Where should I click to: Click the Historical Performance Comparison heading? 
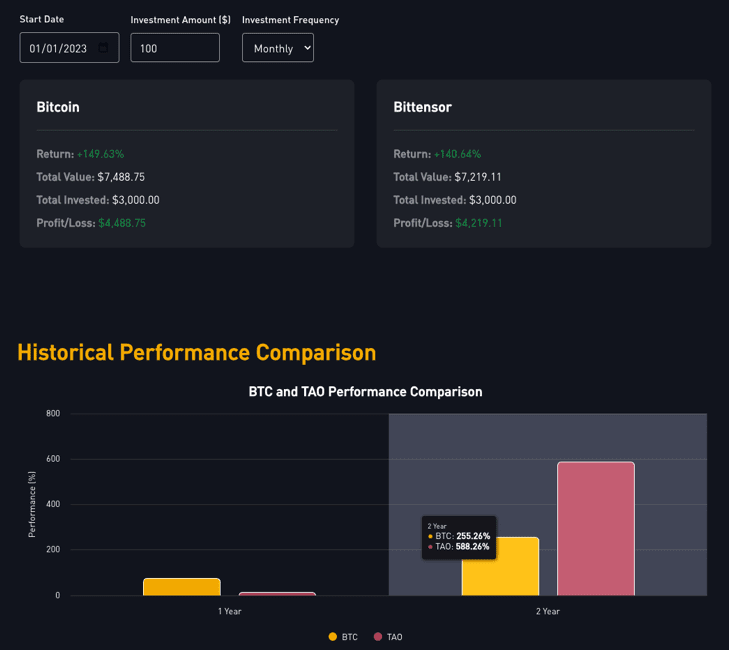click(x=196, y=352)
